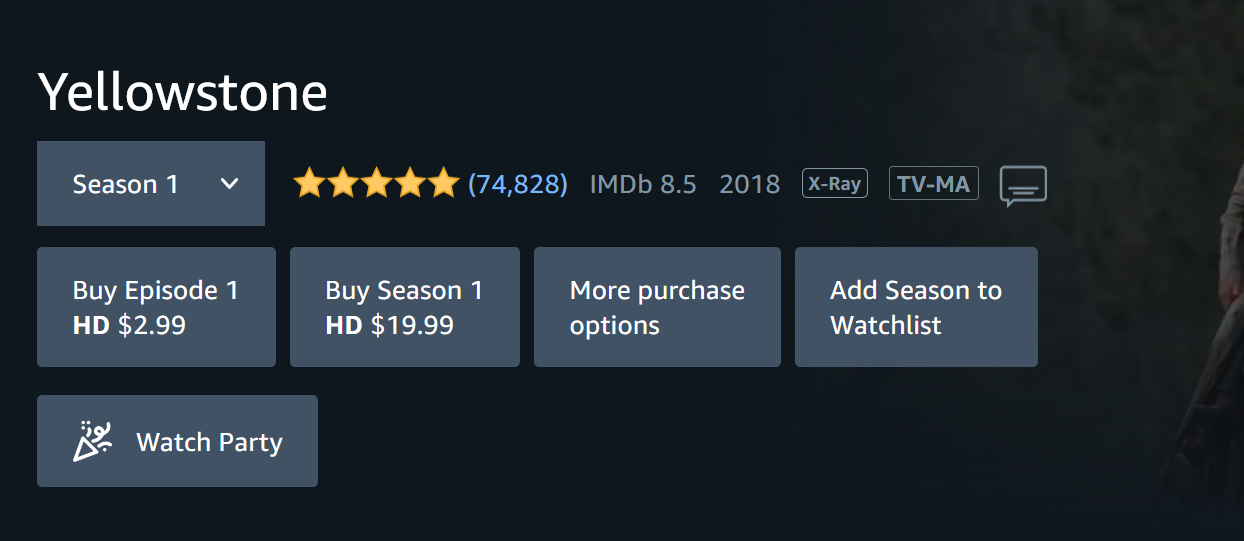The height and width of the screenshot is (541, 1244).
Task: Click the IMDb 8.5 rating text
Action: click(x=643, y=184)
